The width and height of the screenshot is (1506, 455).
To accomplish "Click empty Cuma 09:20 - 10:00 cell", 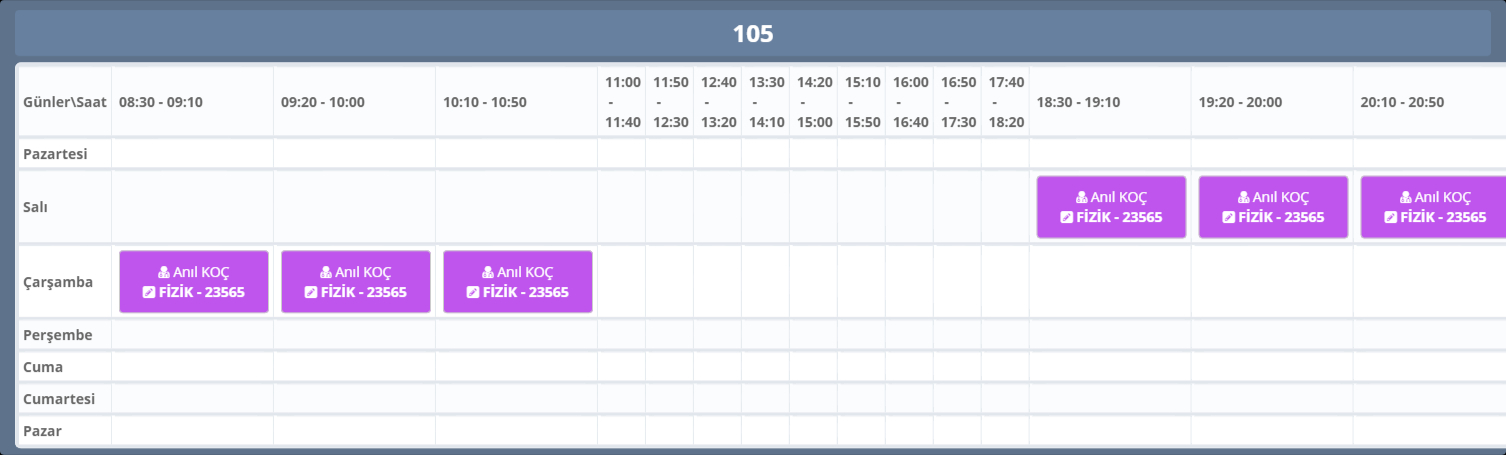I will [354, 367].
